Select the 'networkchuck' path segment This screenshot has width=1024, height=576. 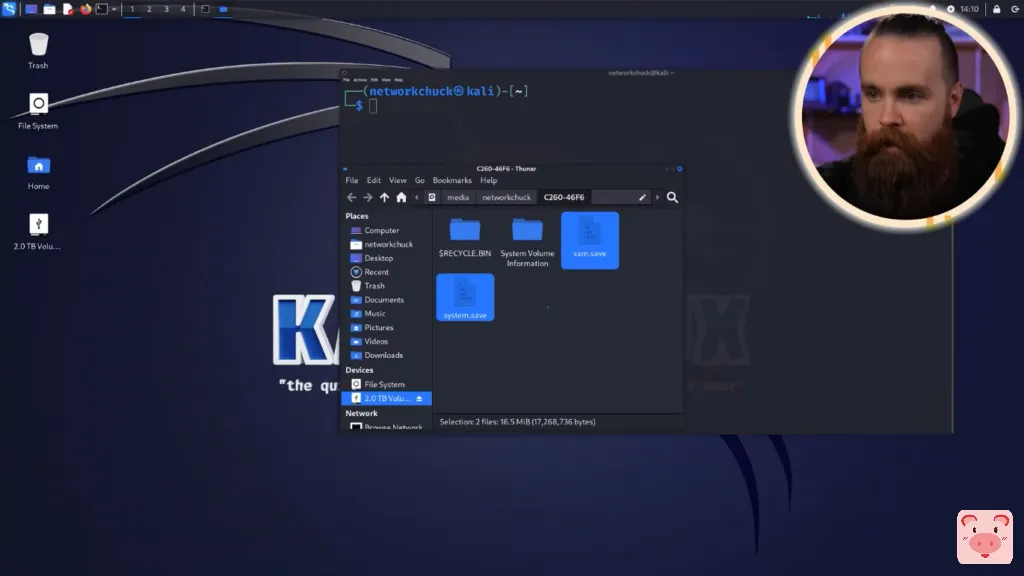point(506,197)
